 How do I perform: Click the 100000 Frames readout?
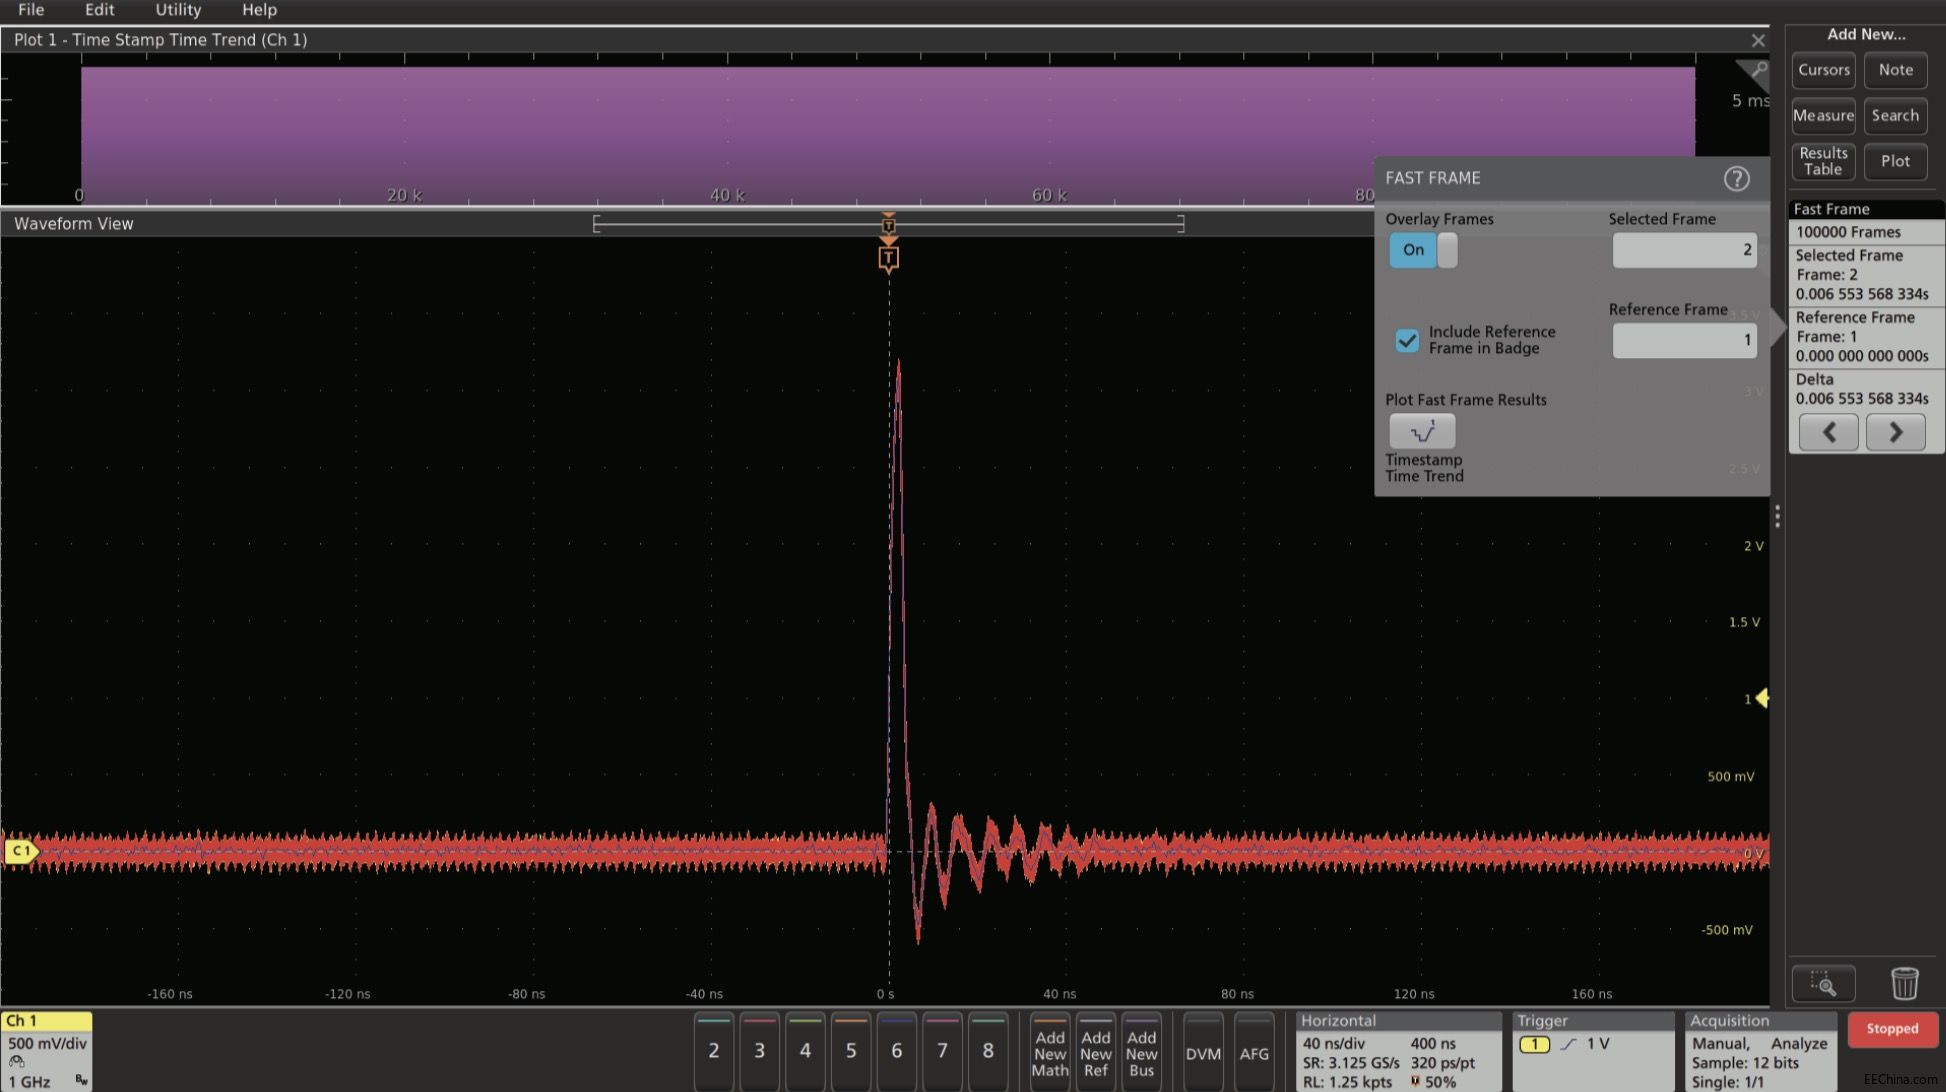pos(1848,232)
